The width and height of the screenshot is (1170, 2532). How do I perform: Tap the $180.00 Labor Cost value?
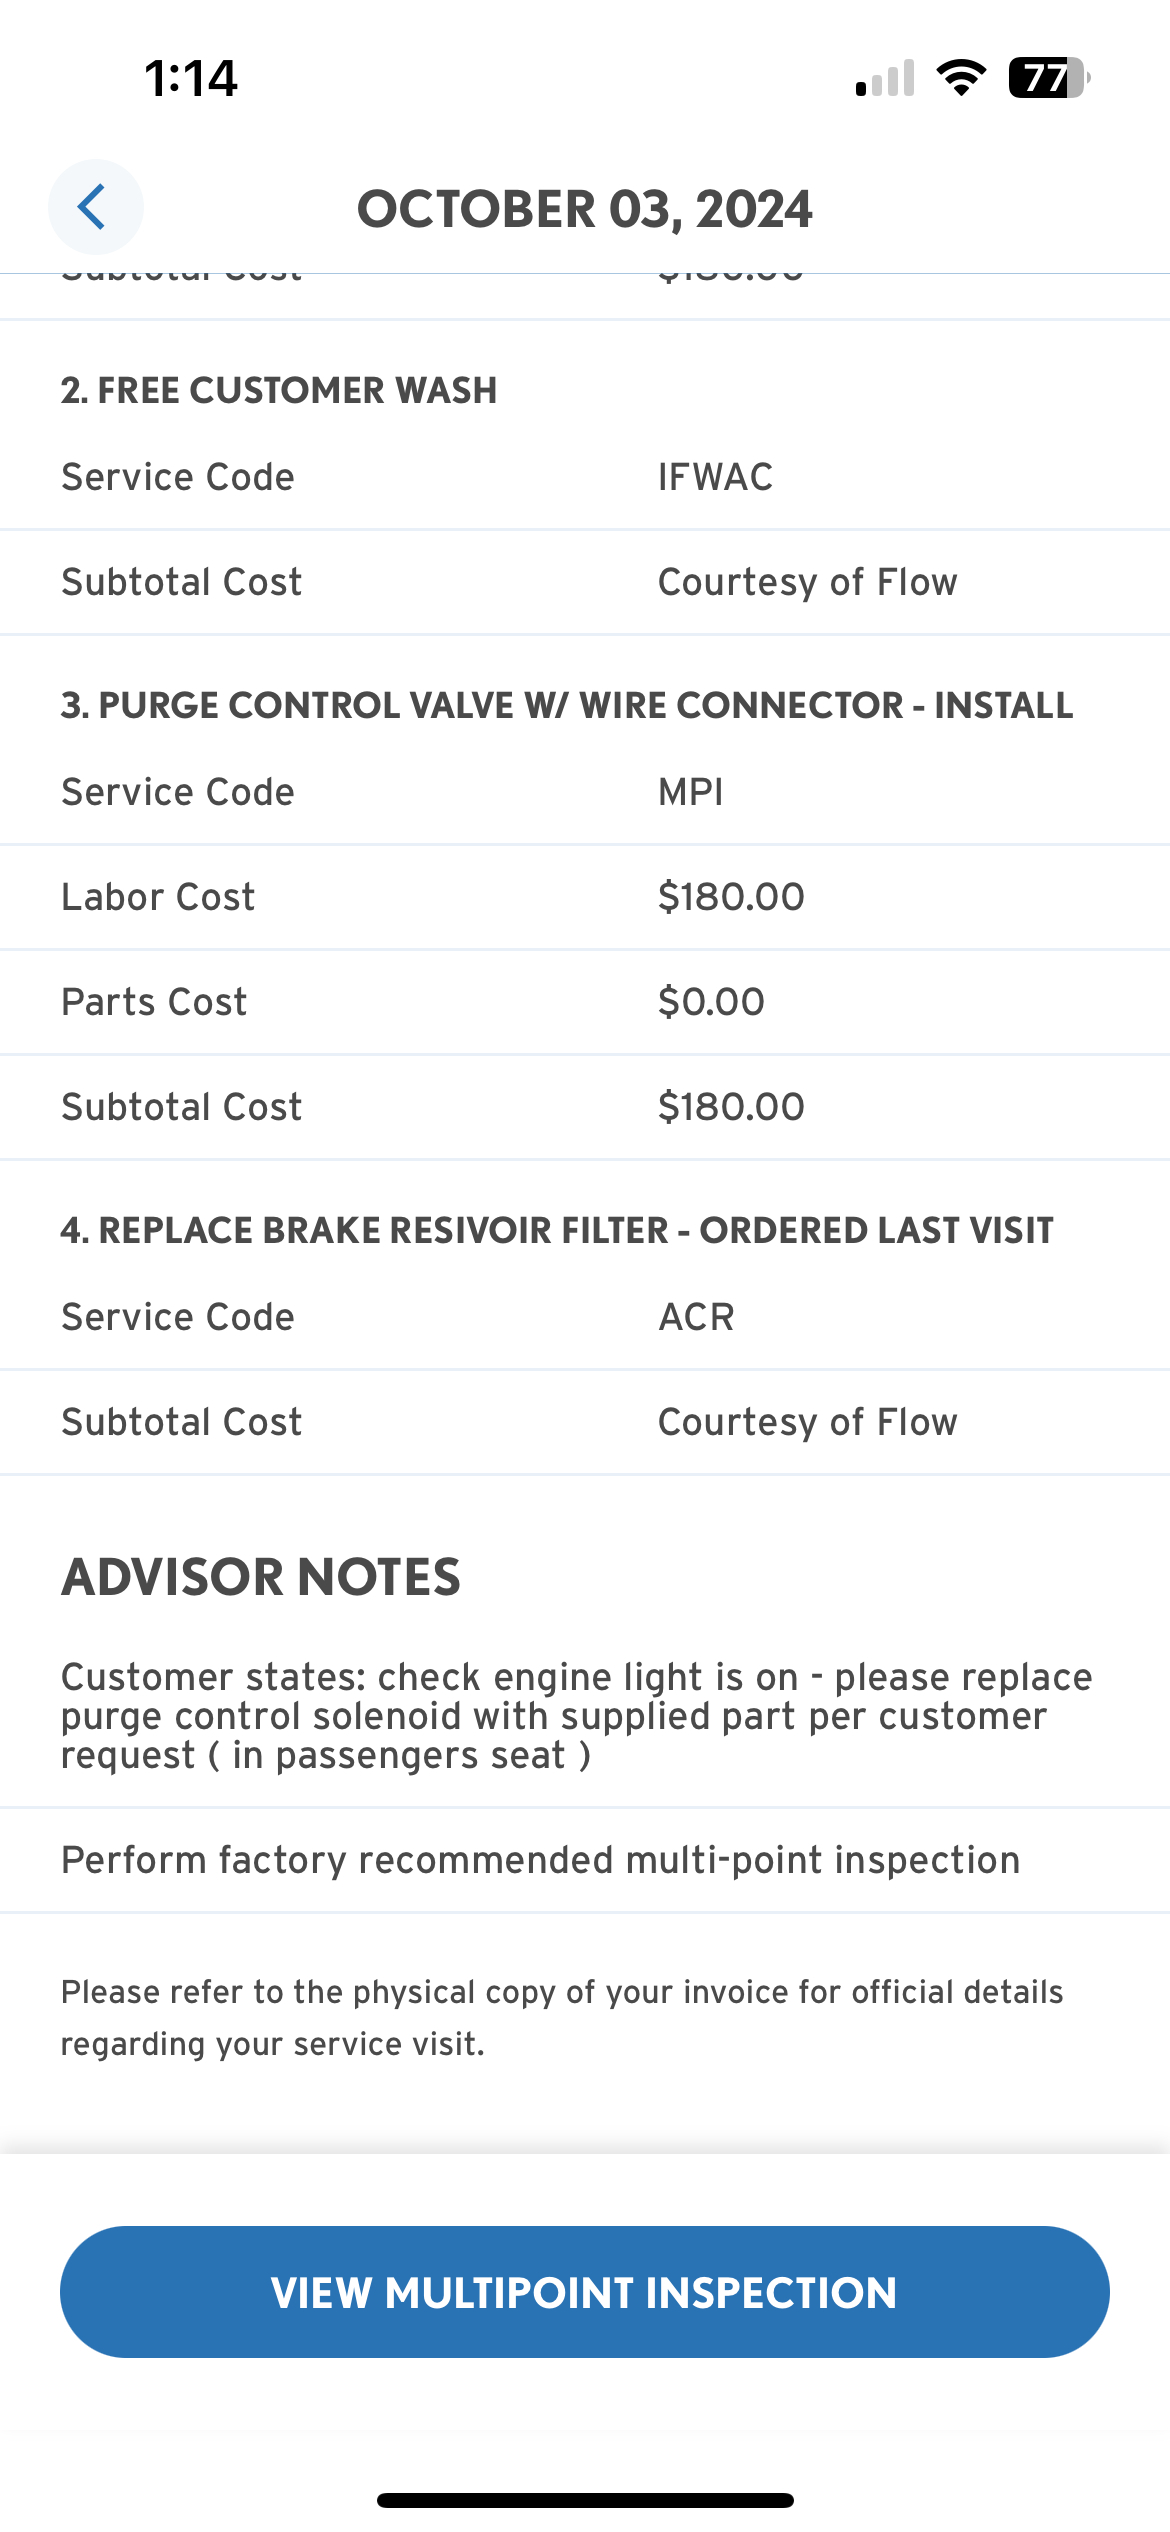pyautogui.click(x=731, y=897)
